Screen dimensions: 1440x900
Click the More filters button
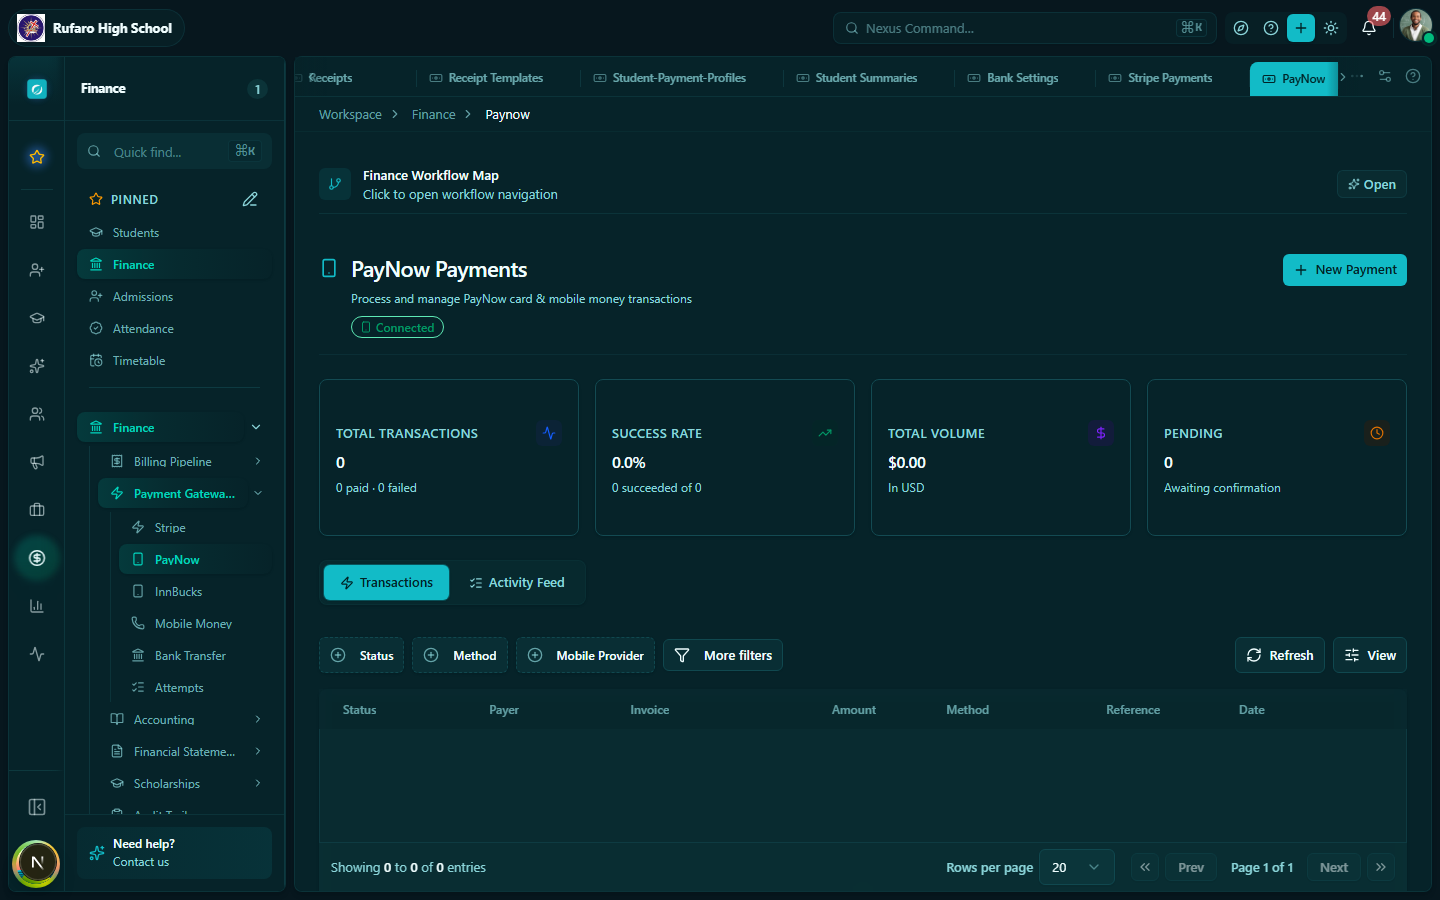tap(723, 655)
